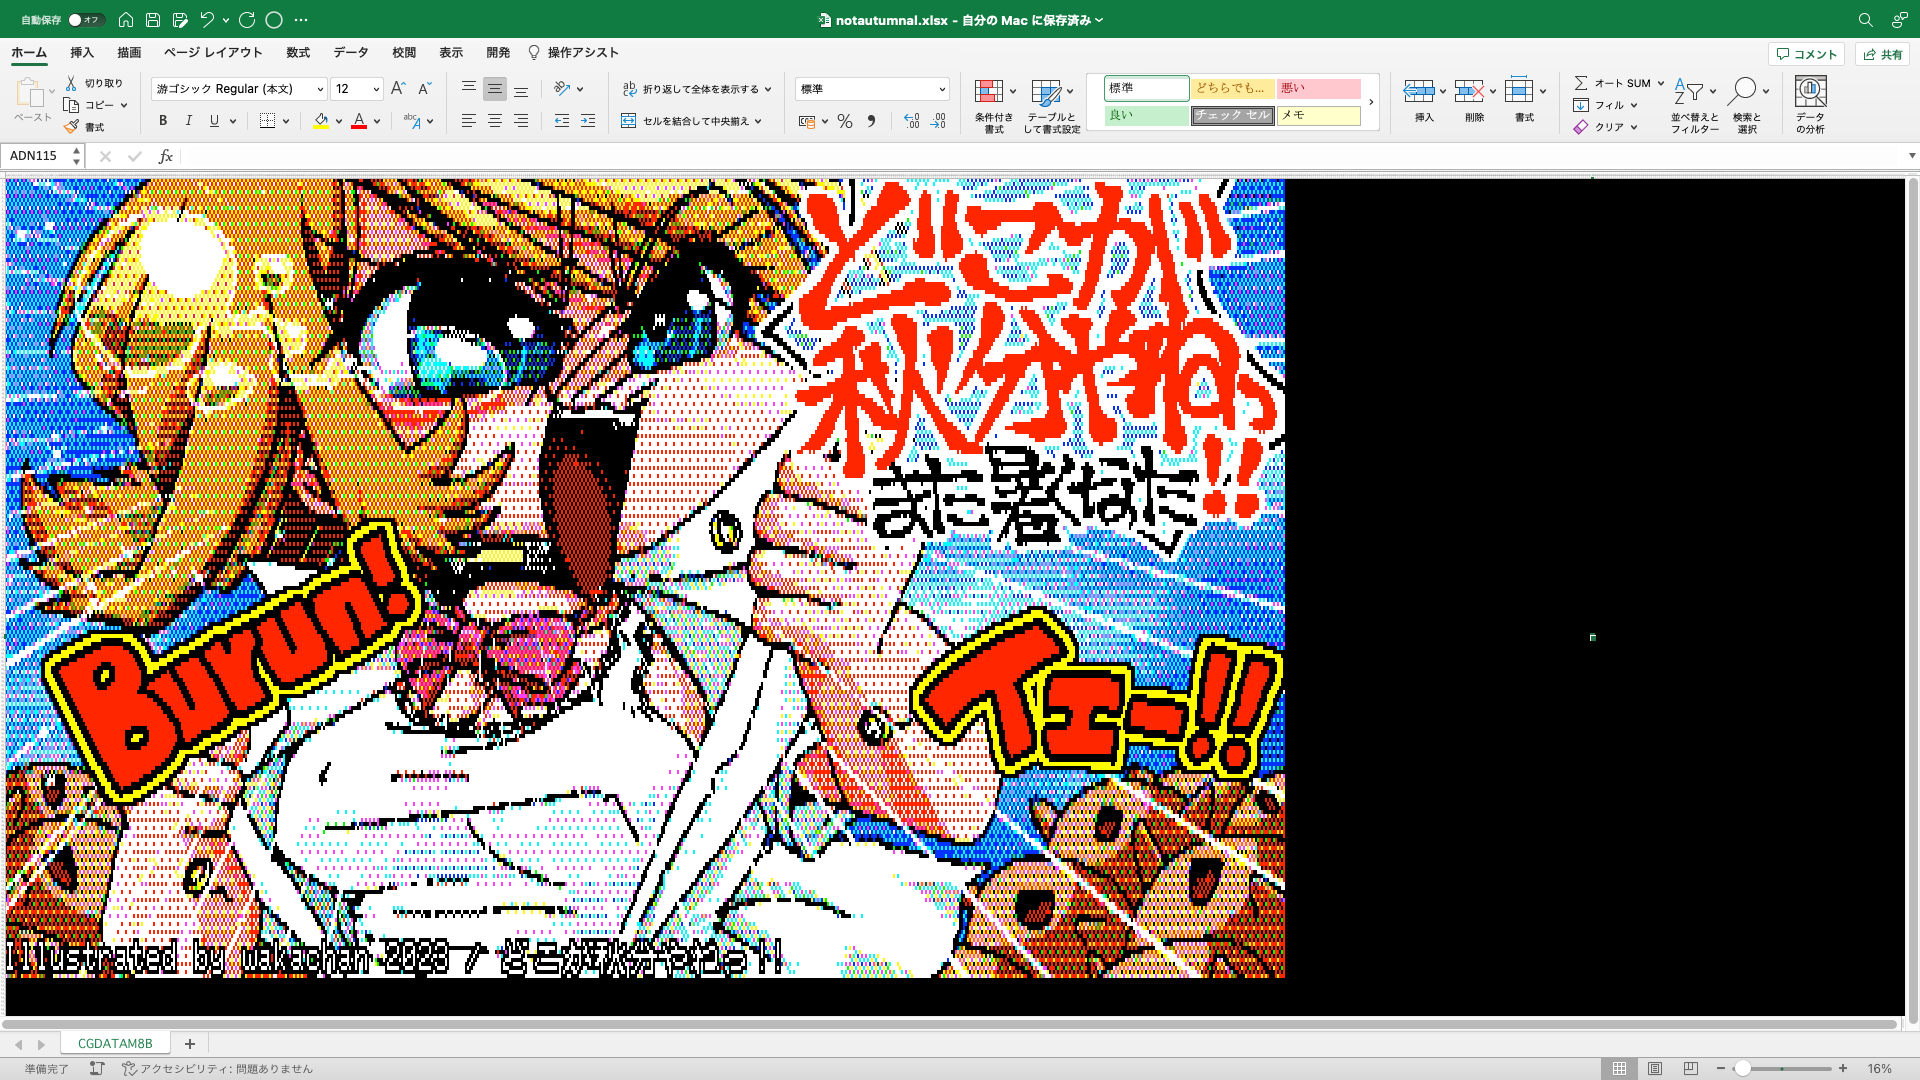The image size is (1920, 1080).
Task: Open the Analyze Data tool
Action: point(1810,104)
